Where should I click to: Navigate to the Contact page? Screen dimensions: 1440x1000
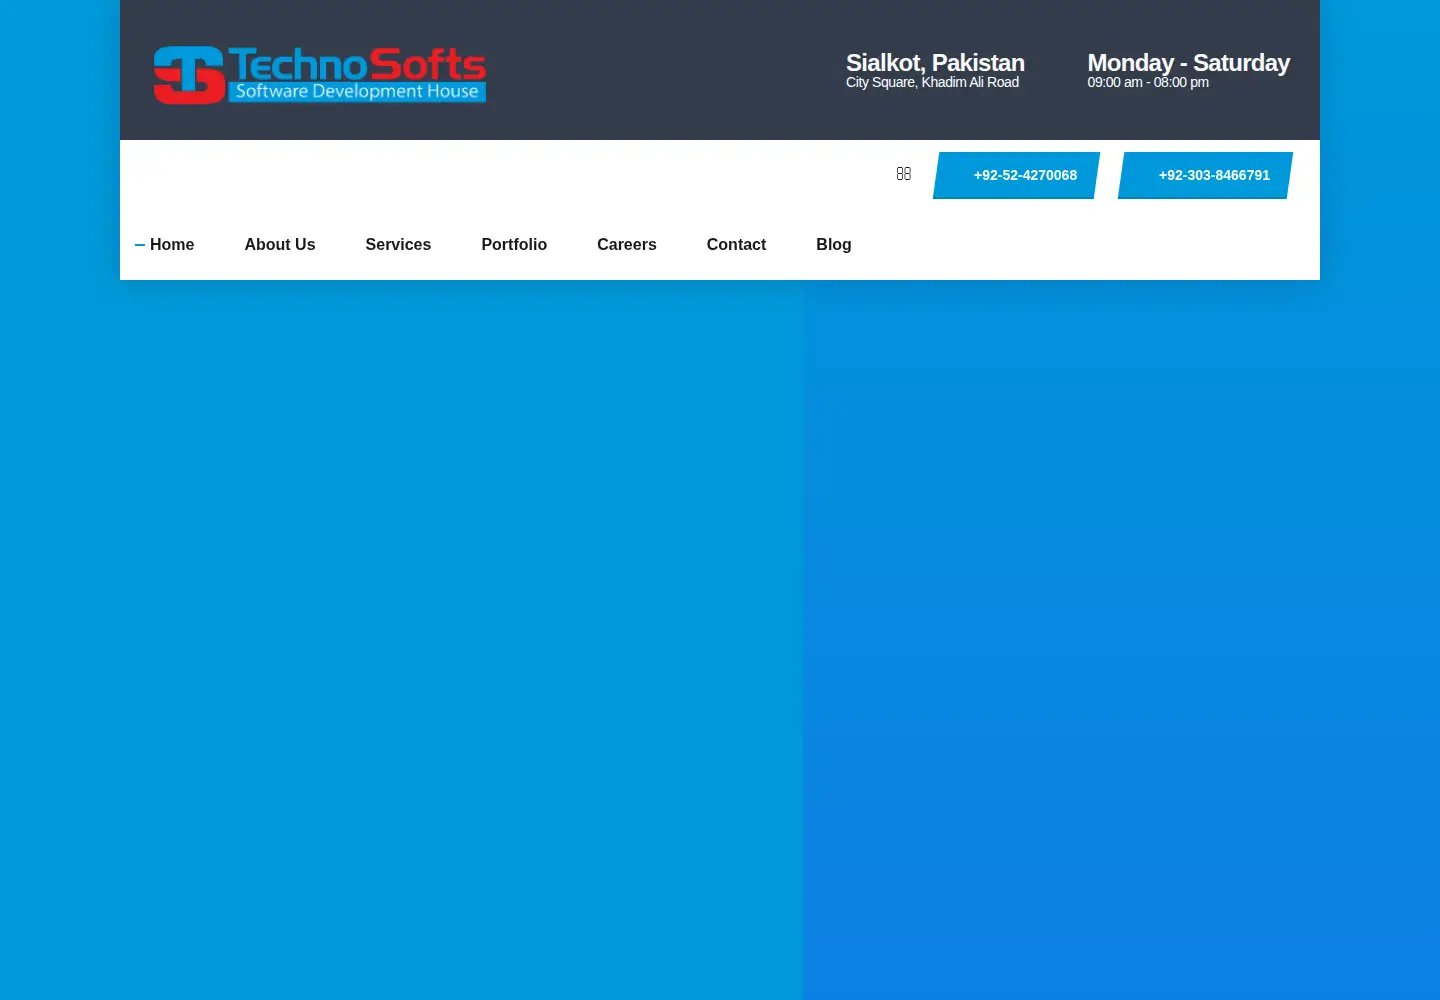click(x=736, y=245)
